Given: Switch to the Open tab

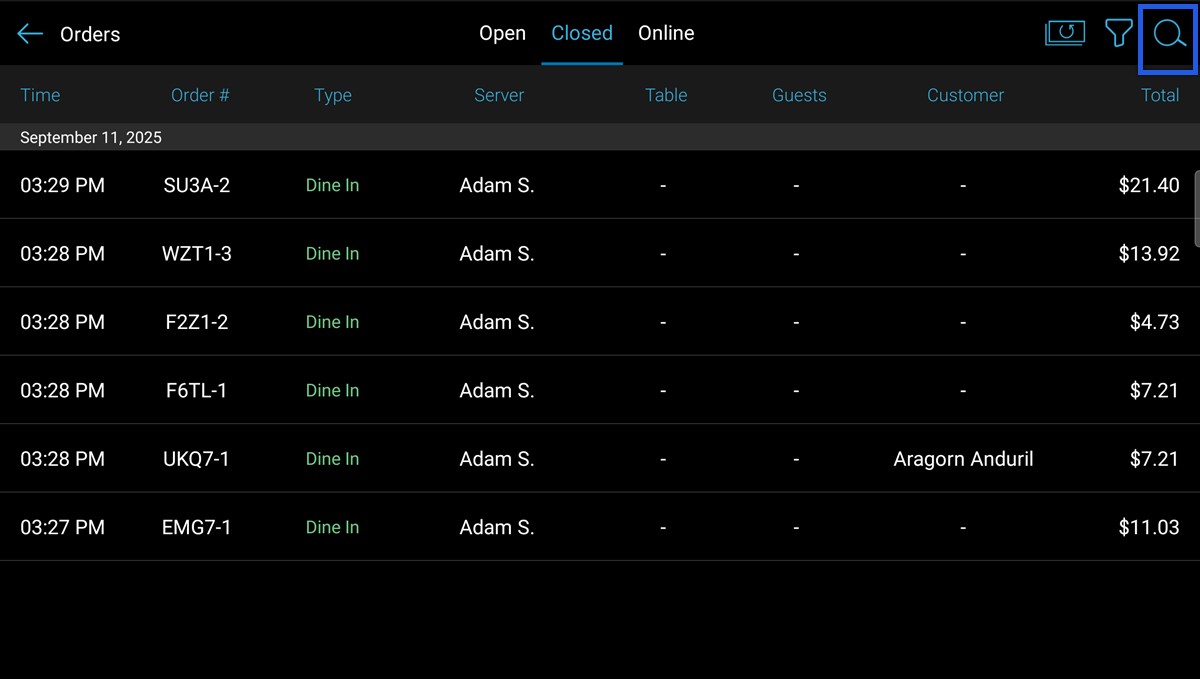Looking at the screenshot, I should point(502,33).
